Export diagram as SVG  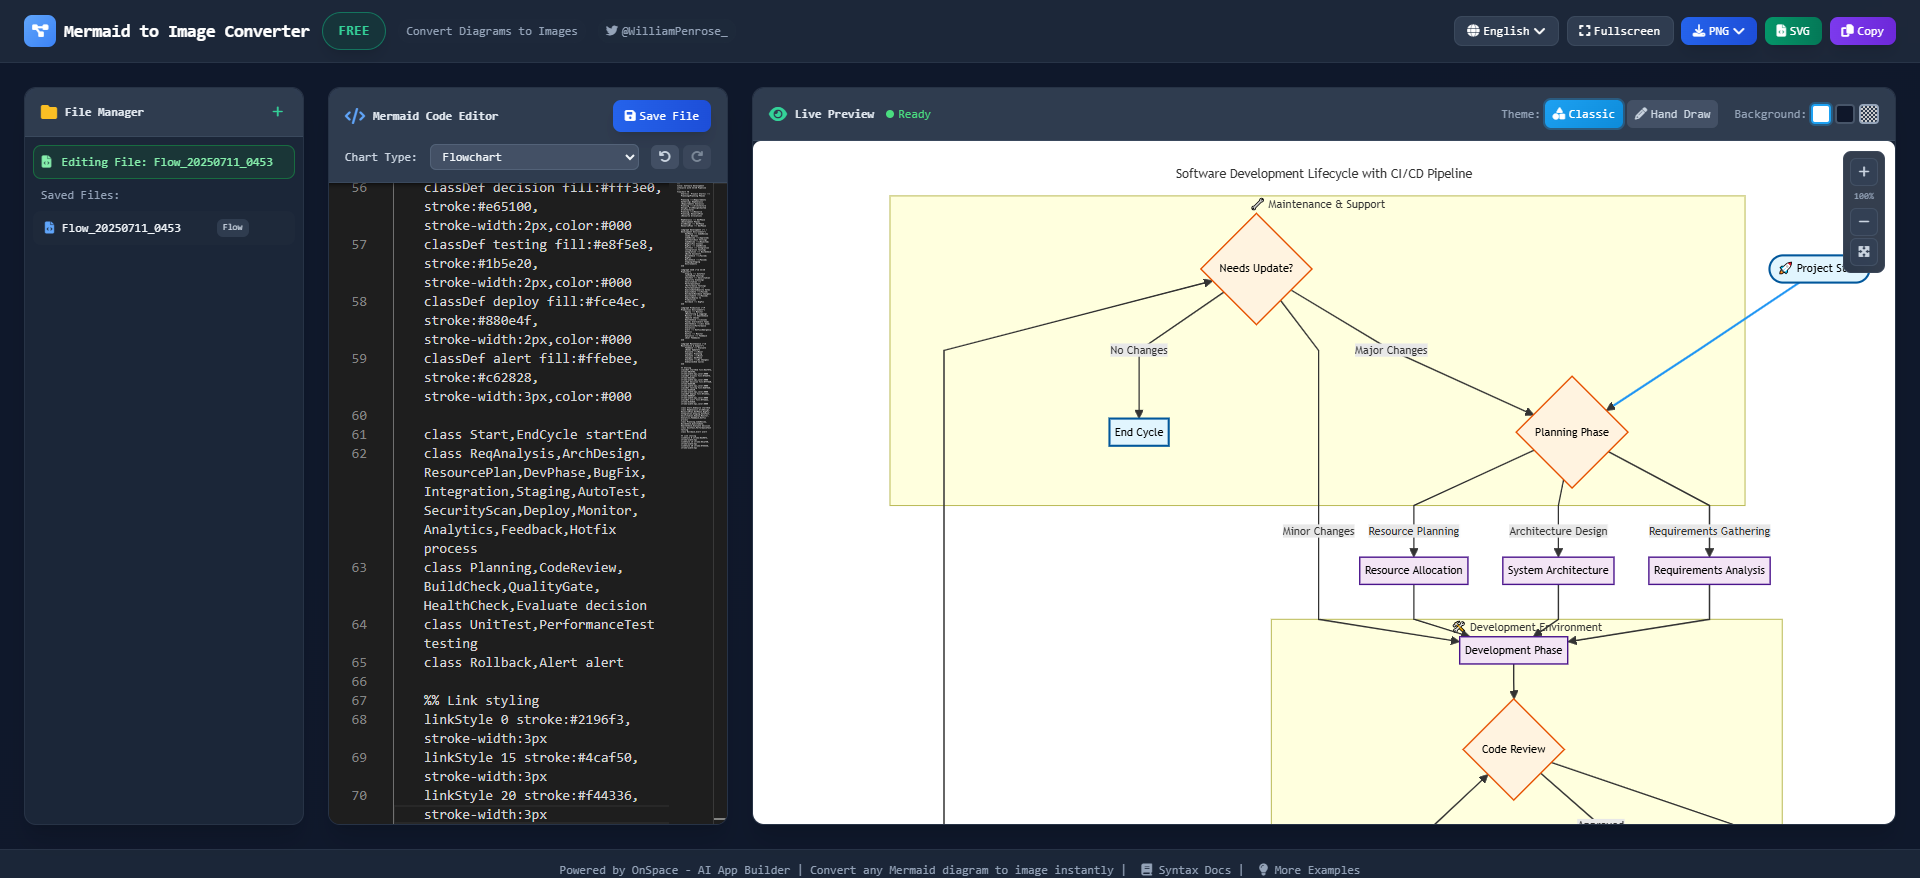coord(1793,31)
